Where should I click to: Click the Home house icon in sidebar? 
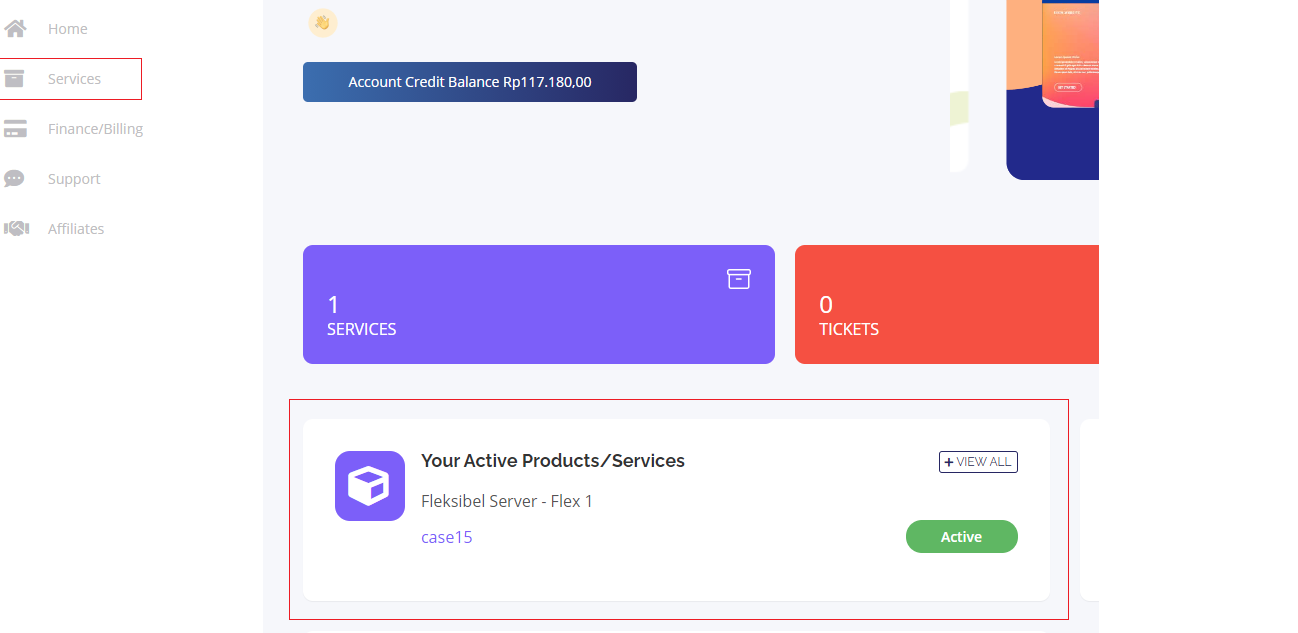(15, 29)
